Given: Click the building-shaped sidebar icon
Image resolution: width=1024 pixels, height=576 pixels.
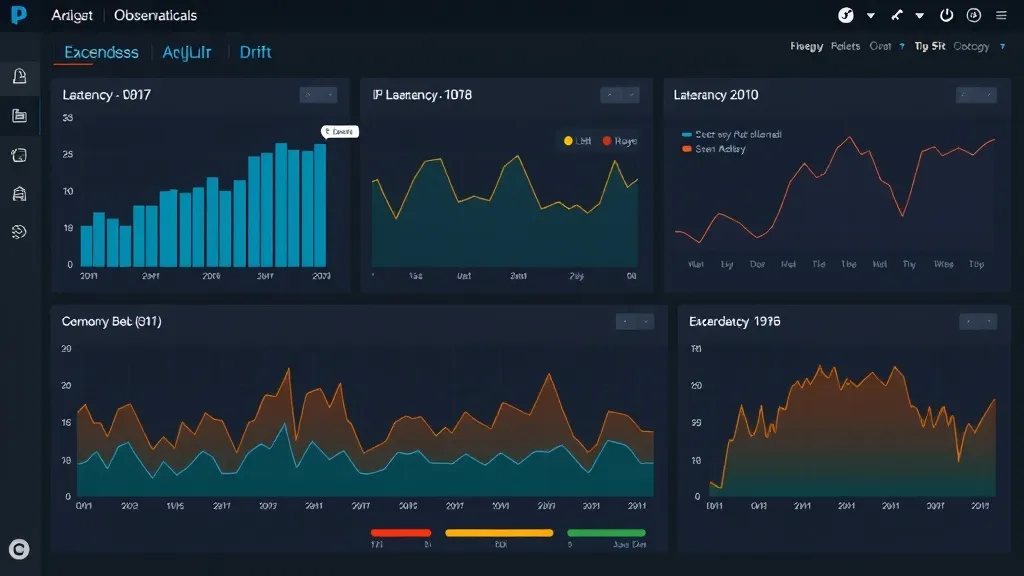Looking at the screenshot, I should 20,193.
